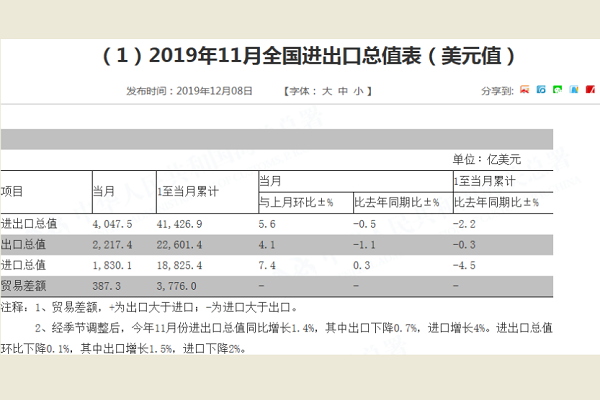Click the unit label 单位：亿美元
Image resolution: width=600 pixels, height=400 pixels.
click(x=487, y=159)
